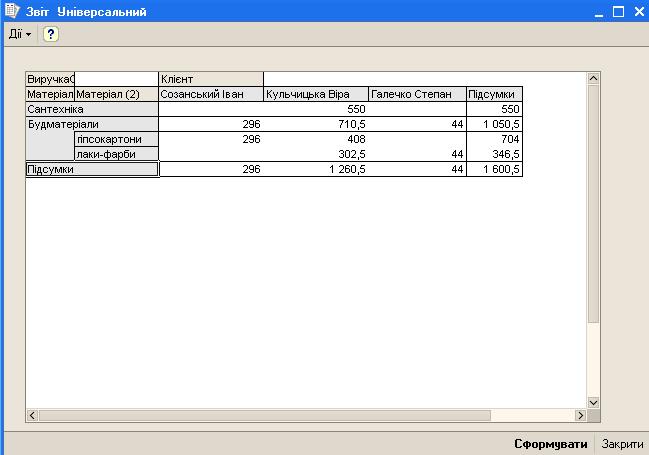Click the Матеріал header cell
Image resolution: width=649 pixels, height=455 pixels.
[x=50, y=94]
